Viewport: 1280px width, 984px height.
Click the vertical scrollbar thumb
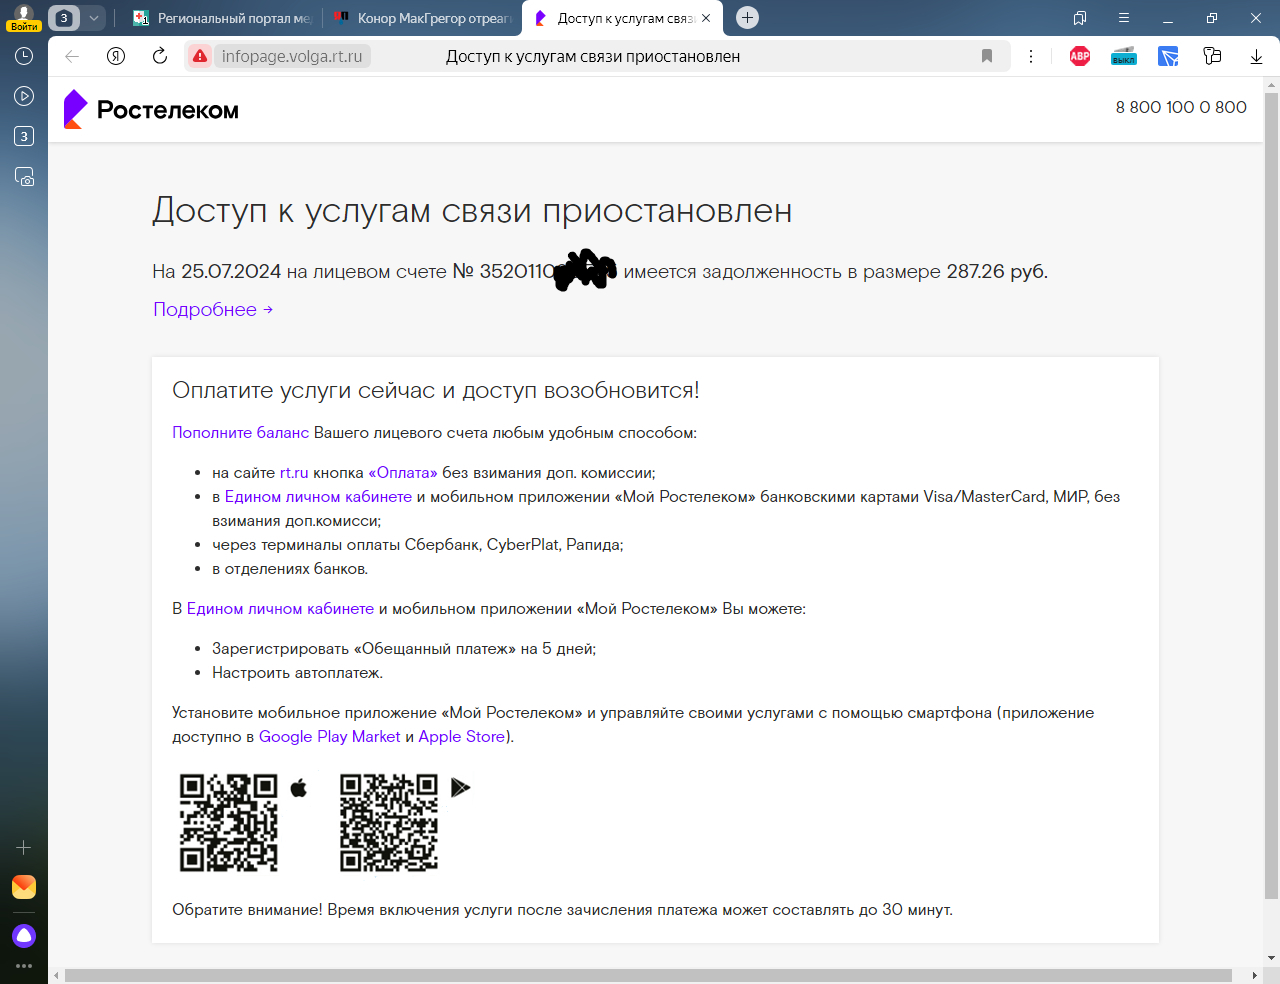pos(1271,495)
